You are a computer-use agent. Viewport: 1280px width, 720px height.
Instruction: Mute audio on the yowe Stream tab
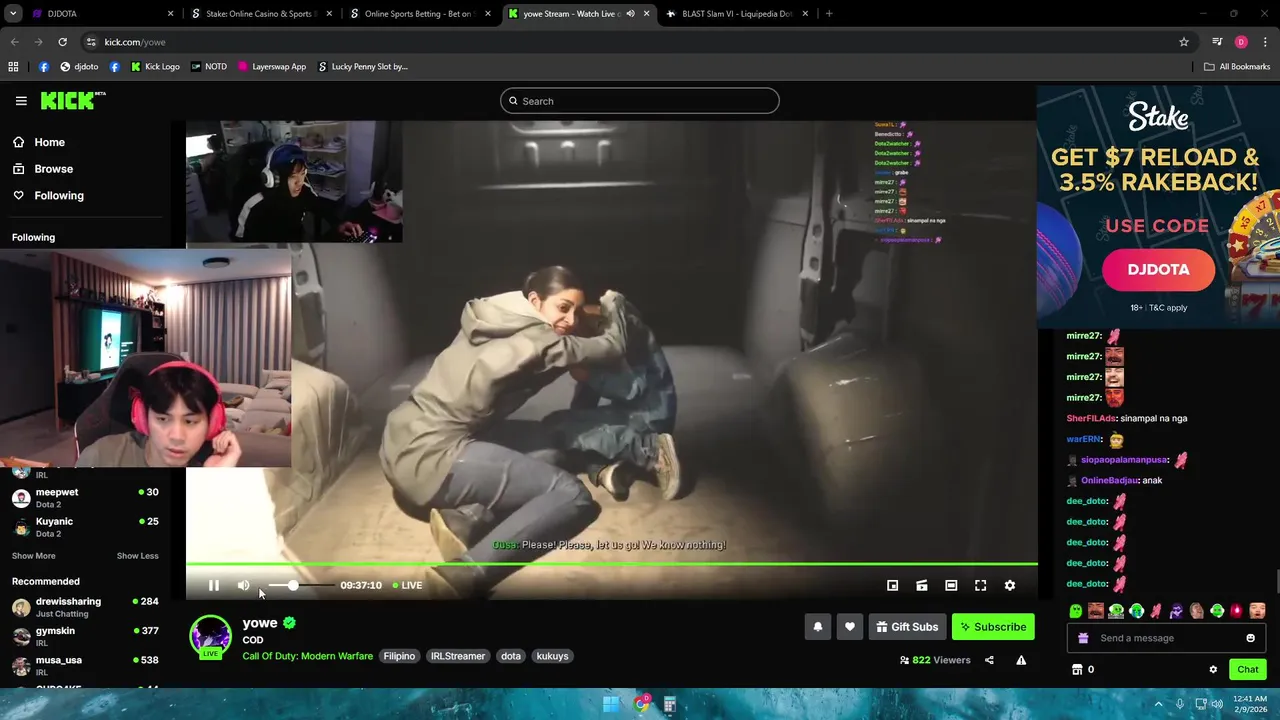coord(630,14)
